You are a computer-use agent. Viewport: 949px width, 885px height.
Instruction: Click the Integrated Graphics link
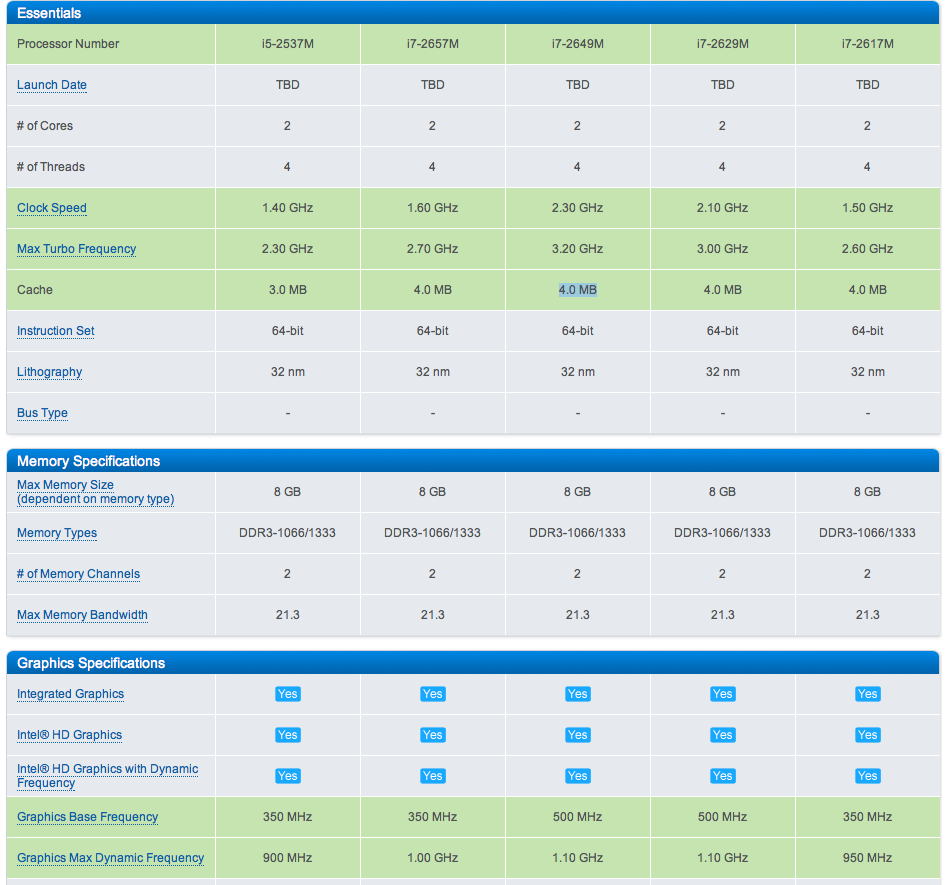[70, 694]
